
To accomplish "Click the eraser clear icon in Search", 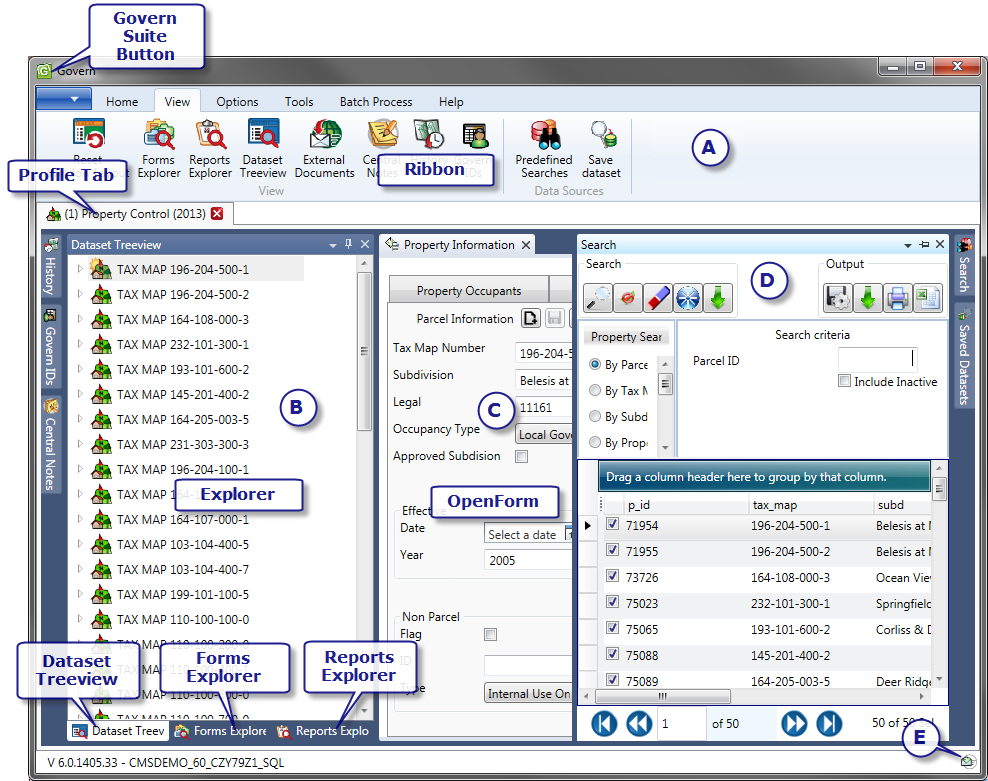I will pos(657,297).
